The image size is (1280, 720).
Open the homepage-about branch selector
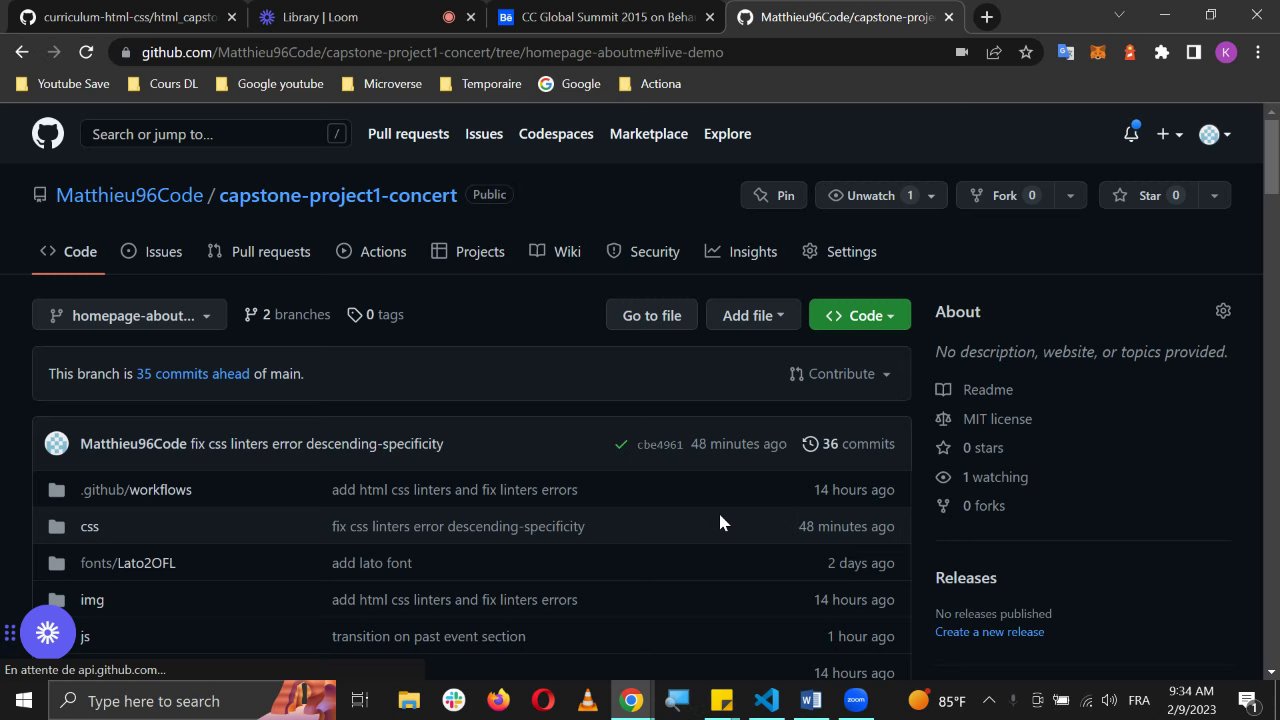point(129,315)
